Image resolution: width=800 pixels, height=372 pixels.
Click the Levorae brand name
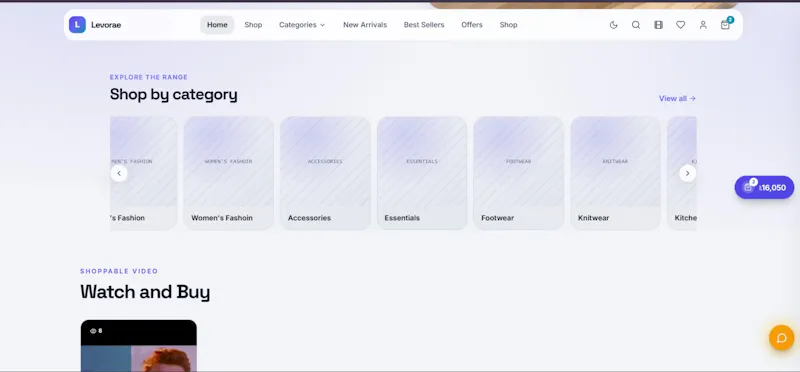(x=106, y=25)
